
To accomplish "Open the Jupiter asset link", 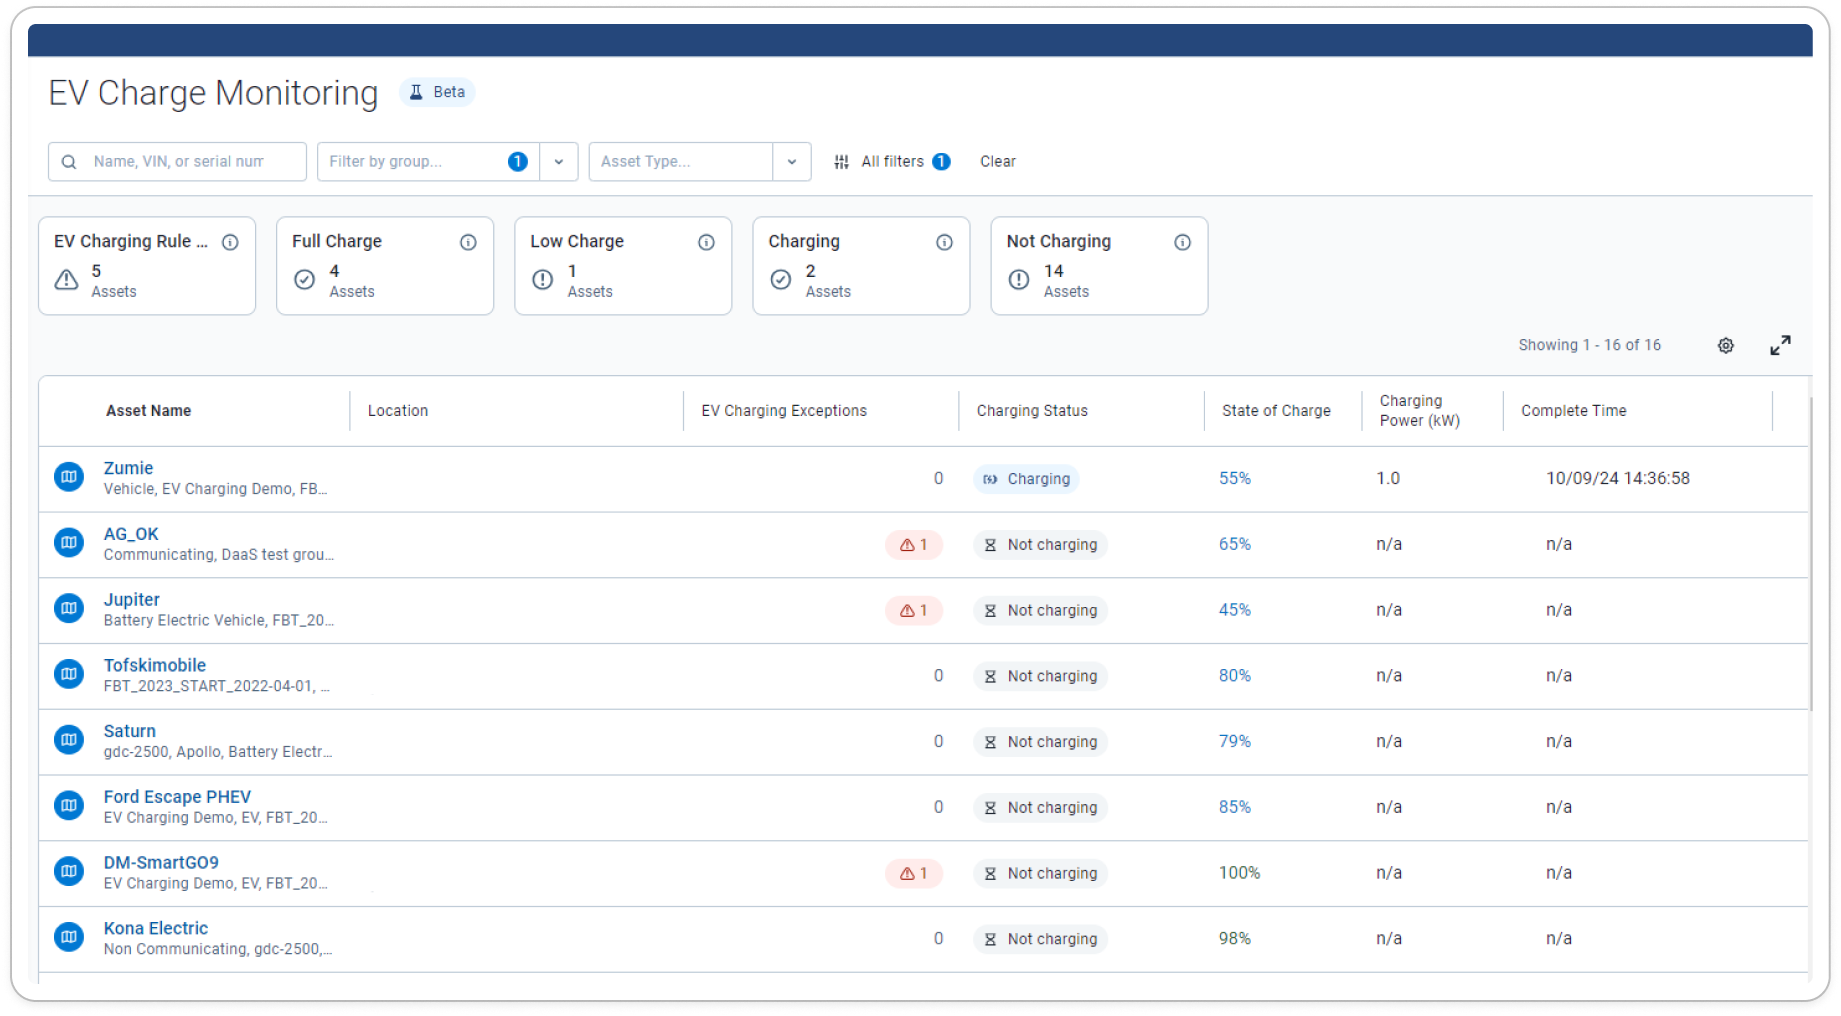I will coord(132,600).
